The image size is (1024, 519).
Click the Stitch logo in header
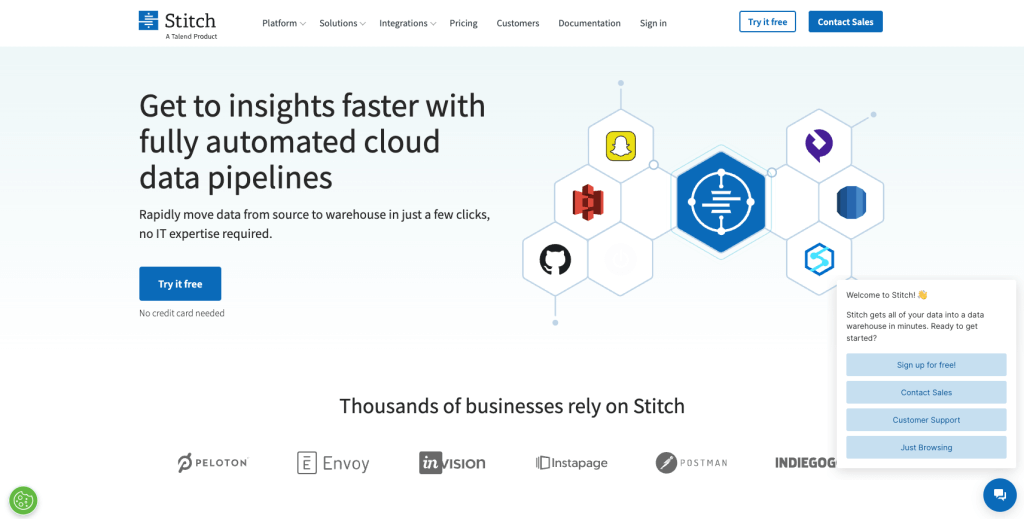click(178, 24)
